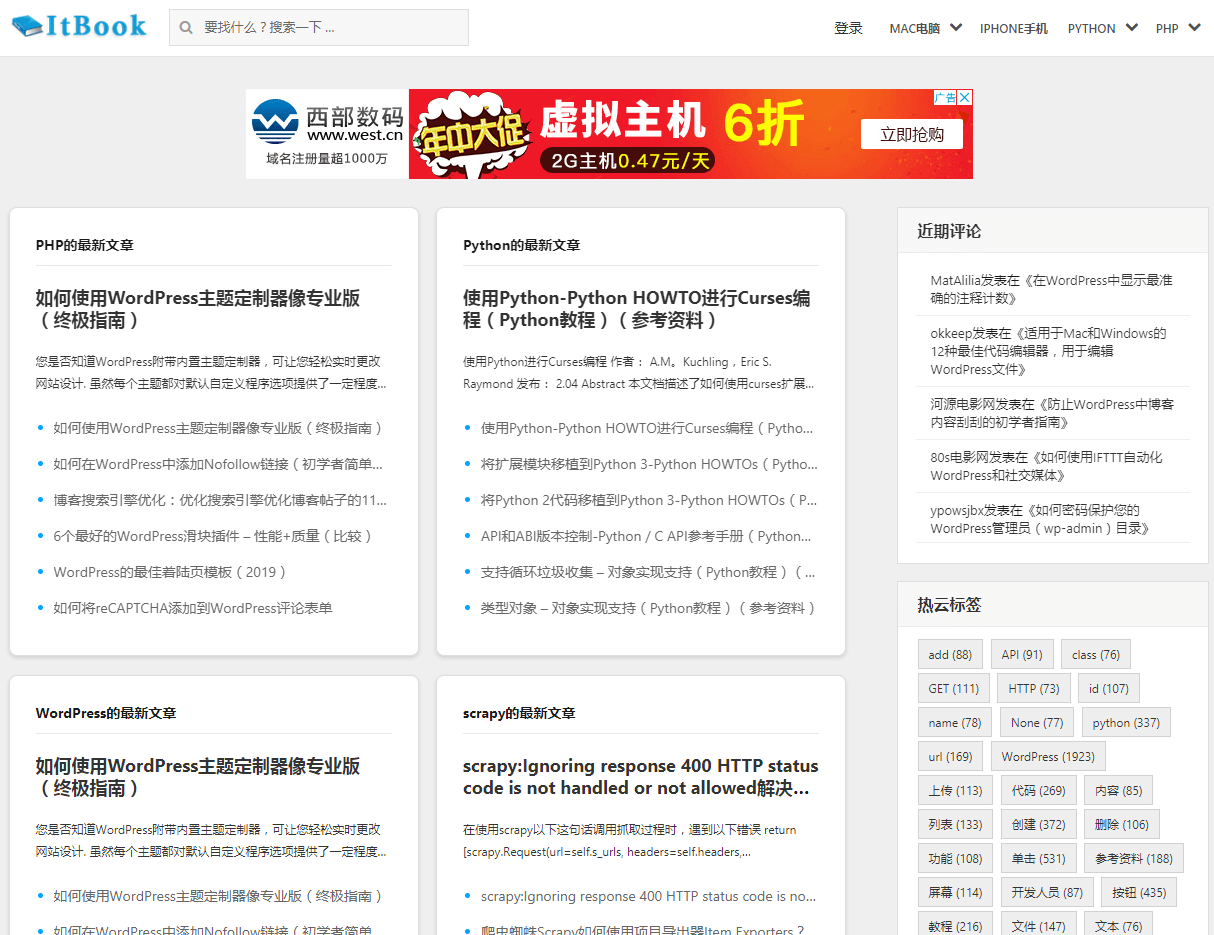1214x935 pixels.
Task: Open scrapy Ignoring response 400 headline
Action: click(640, 777)
